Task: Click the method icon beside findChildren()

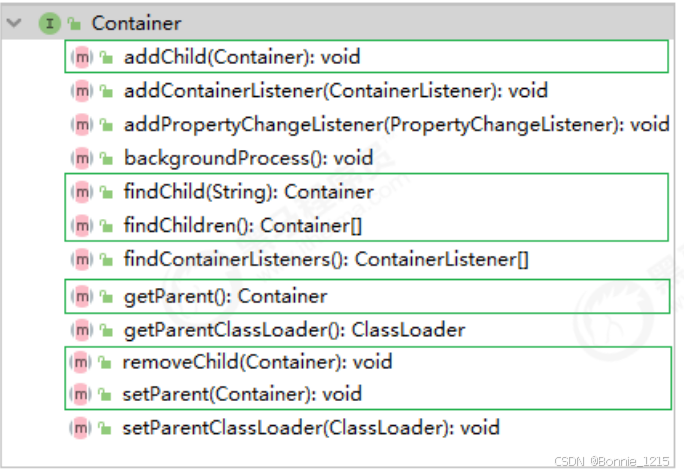Action: [x=82, y=226]
